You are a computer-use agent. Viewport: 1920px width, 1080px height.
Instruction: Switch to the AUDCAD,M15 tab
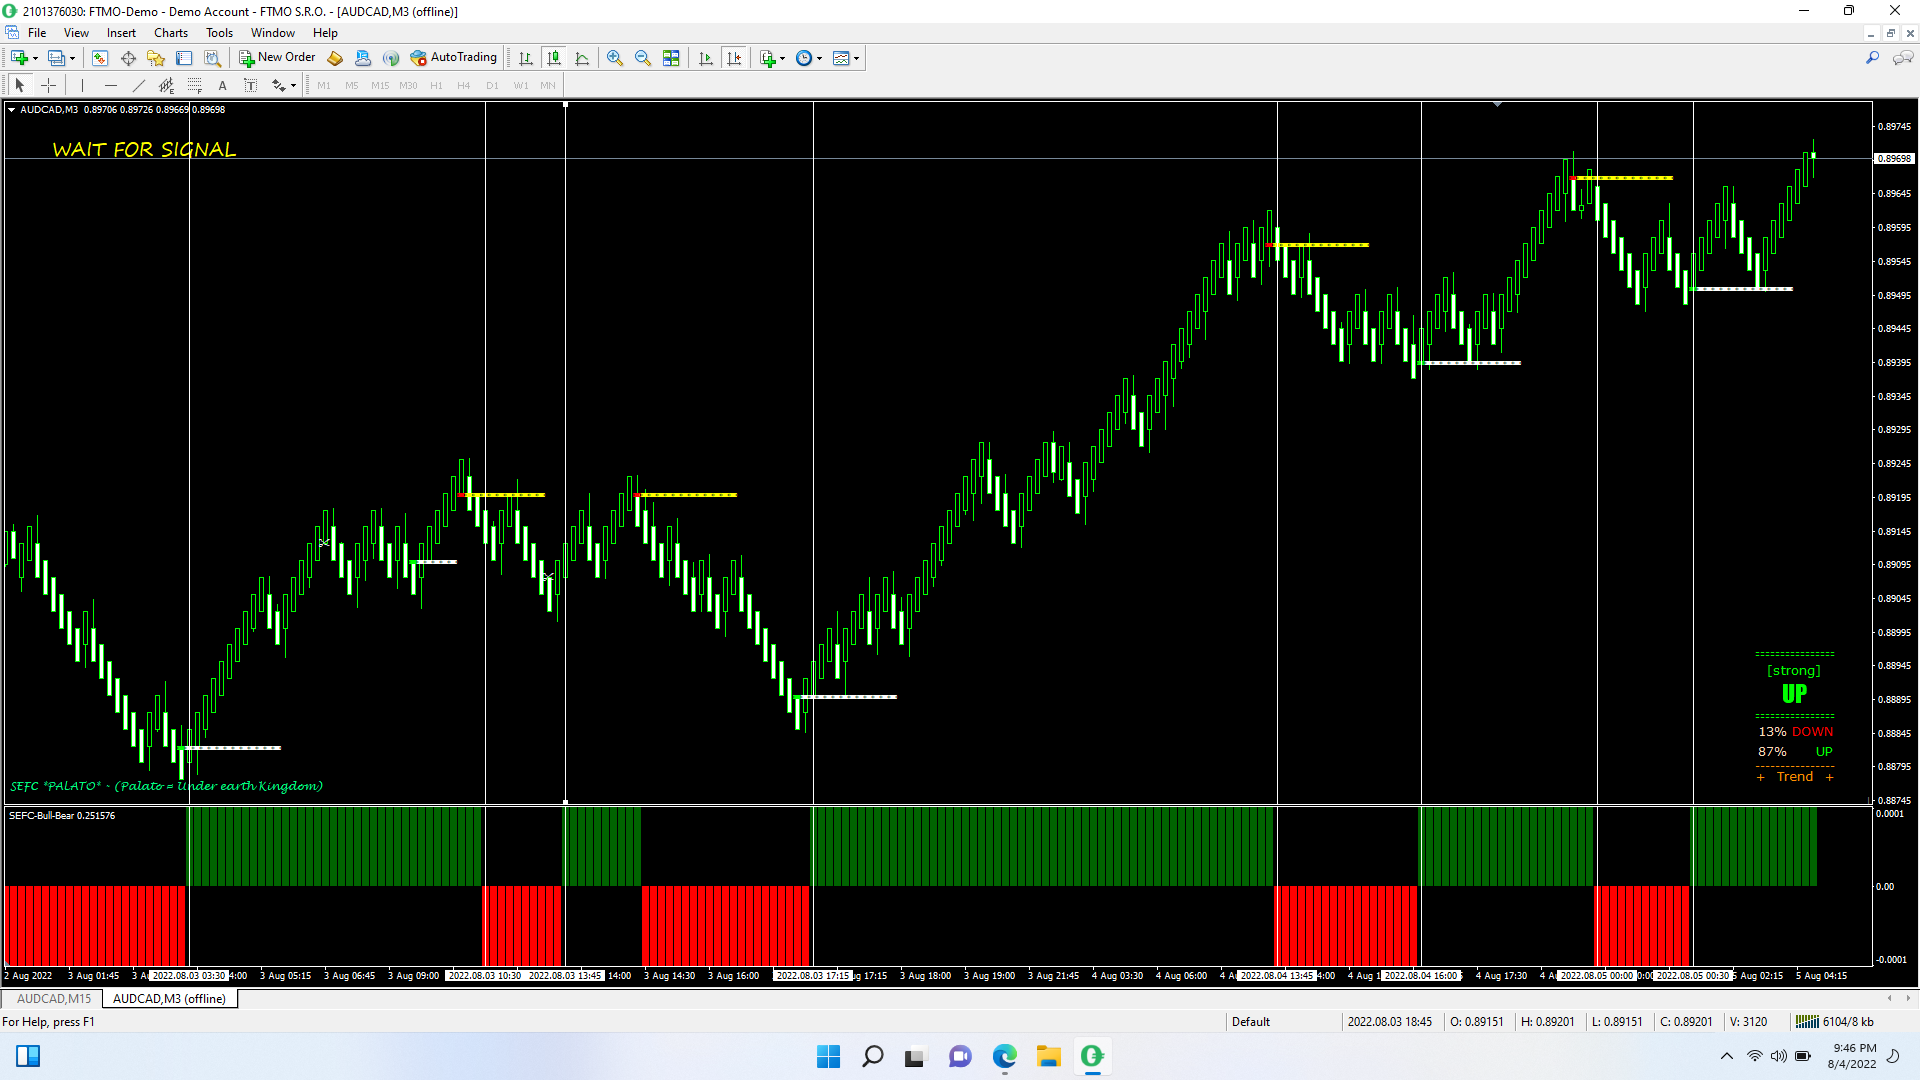[54, 998]
